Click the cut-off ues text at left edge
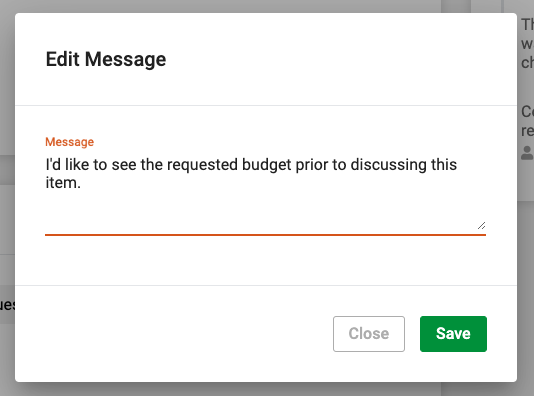534x396 pixels. click(7, 305)
